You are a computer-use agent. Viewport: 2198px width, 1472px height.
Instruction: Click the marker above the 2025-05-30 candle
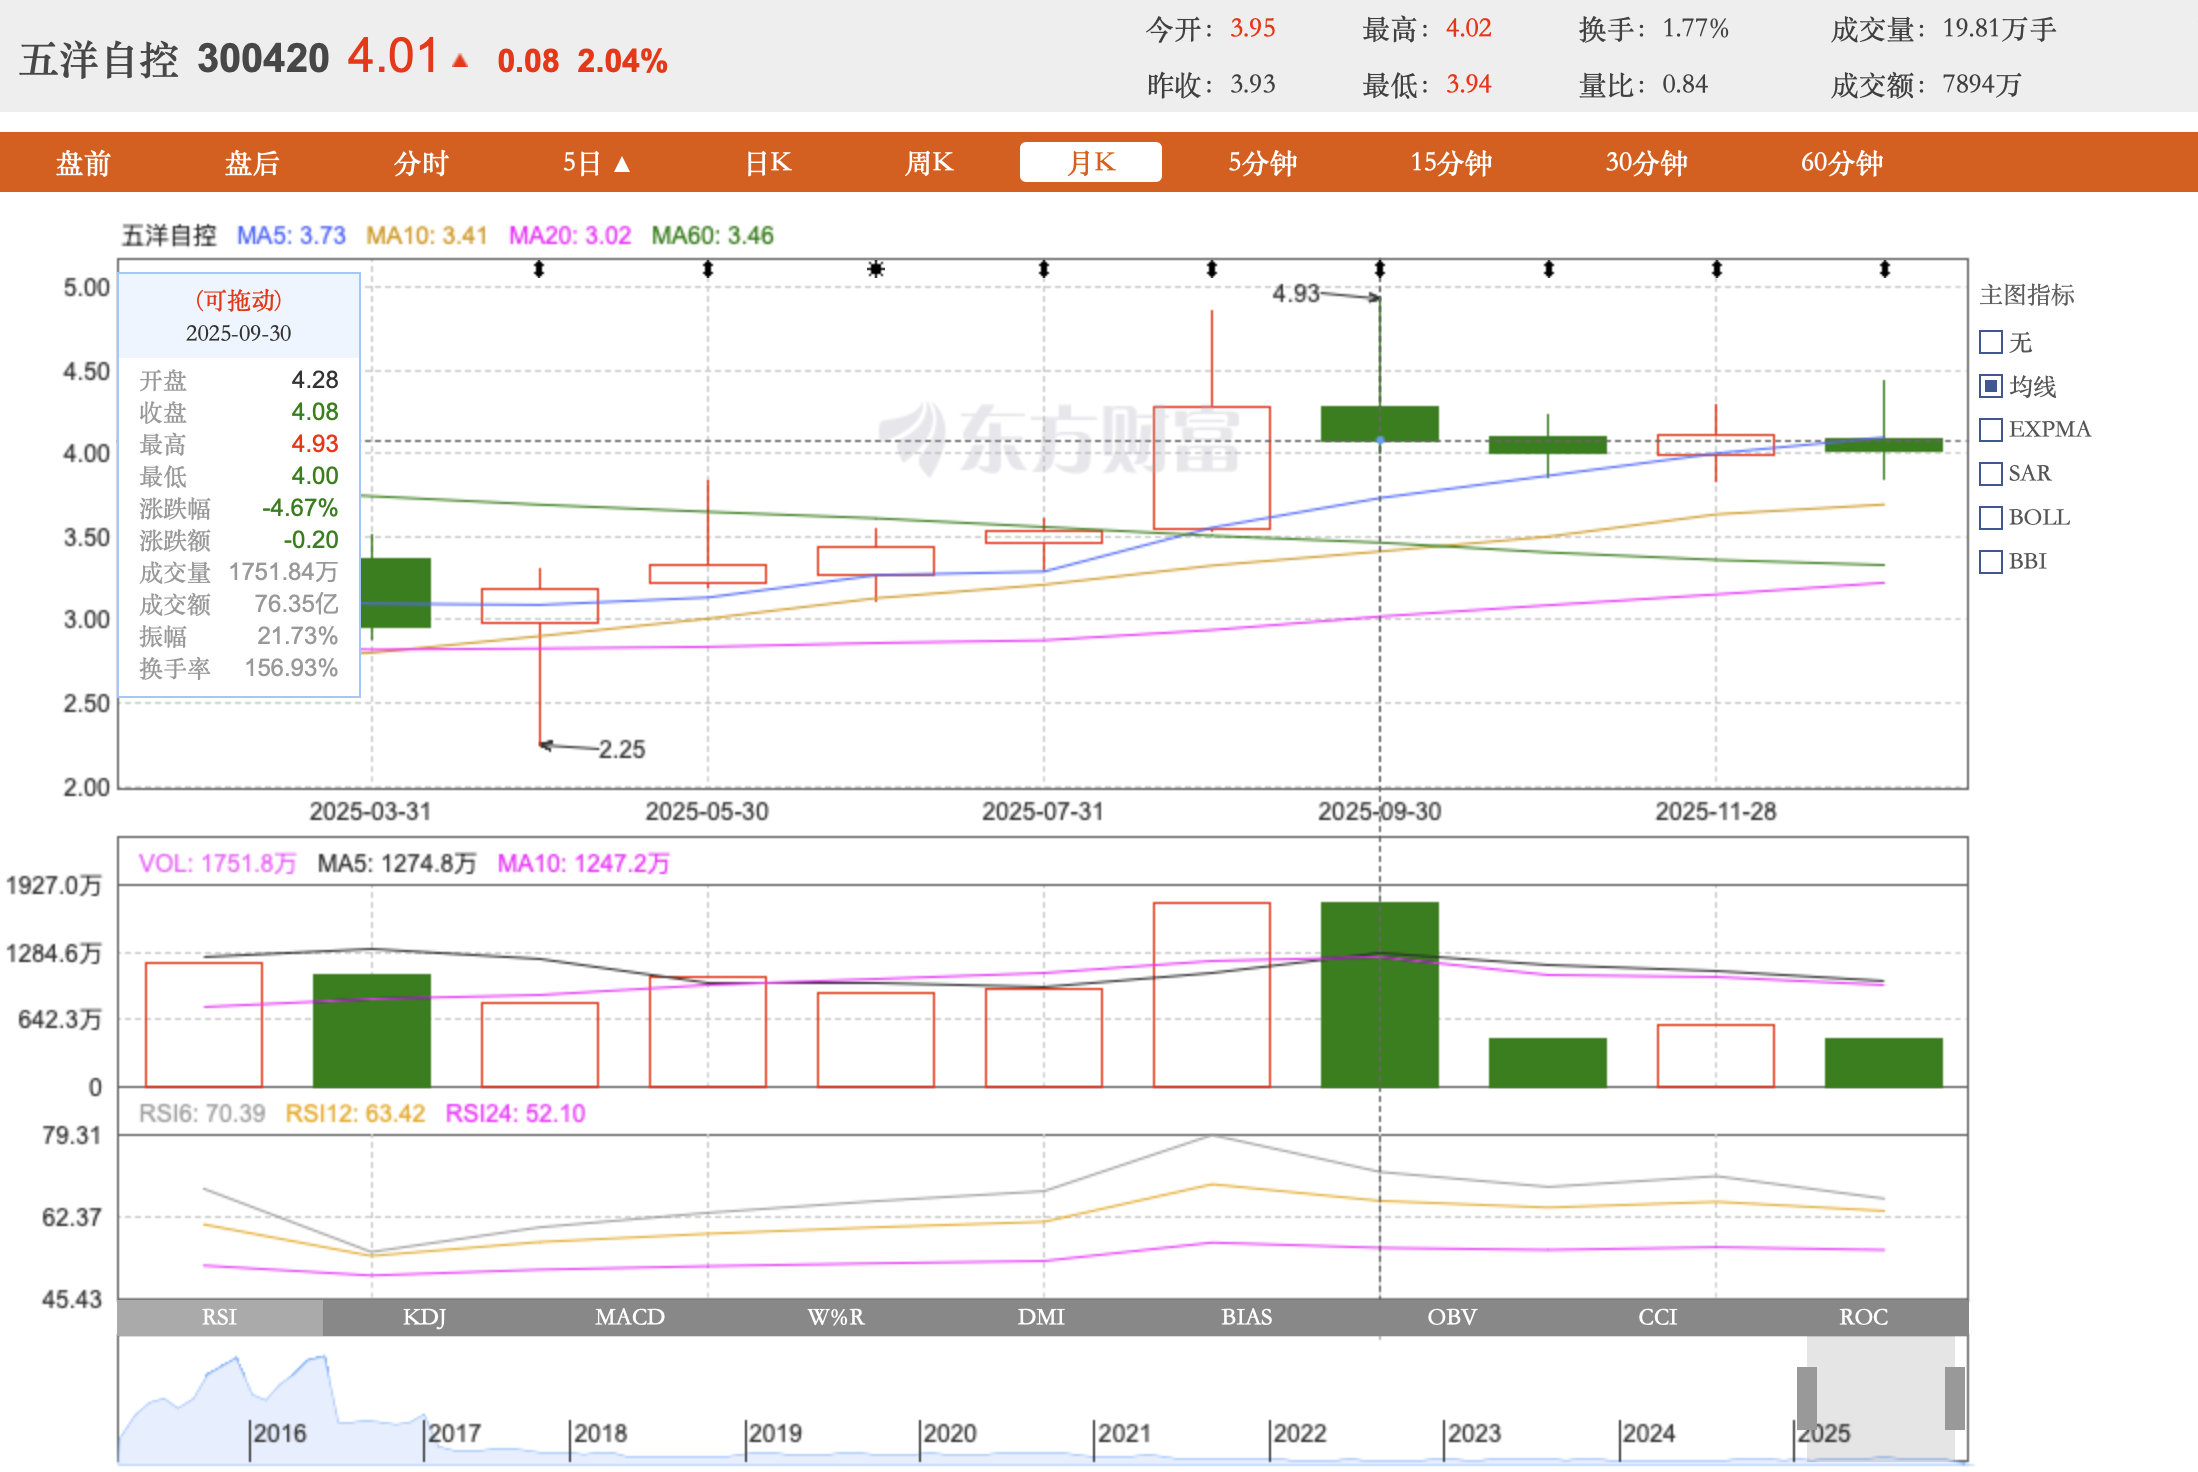point(708,269)
